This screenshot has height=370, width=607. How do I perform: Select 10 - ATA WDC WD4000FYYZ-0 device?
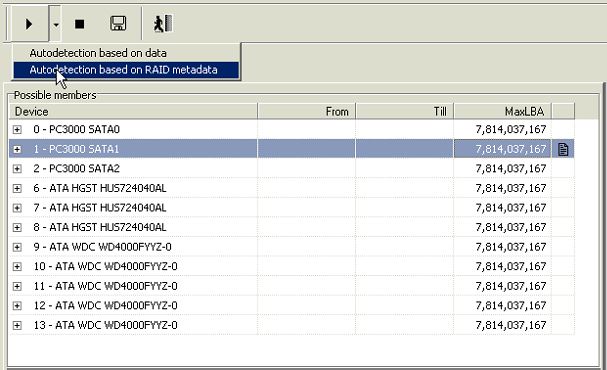click(105, 266)
